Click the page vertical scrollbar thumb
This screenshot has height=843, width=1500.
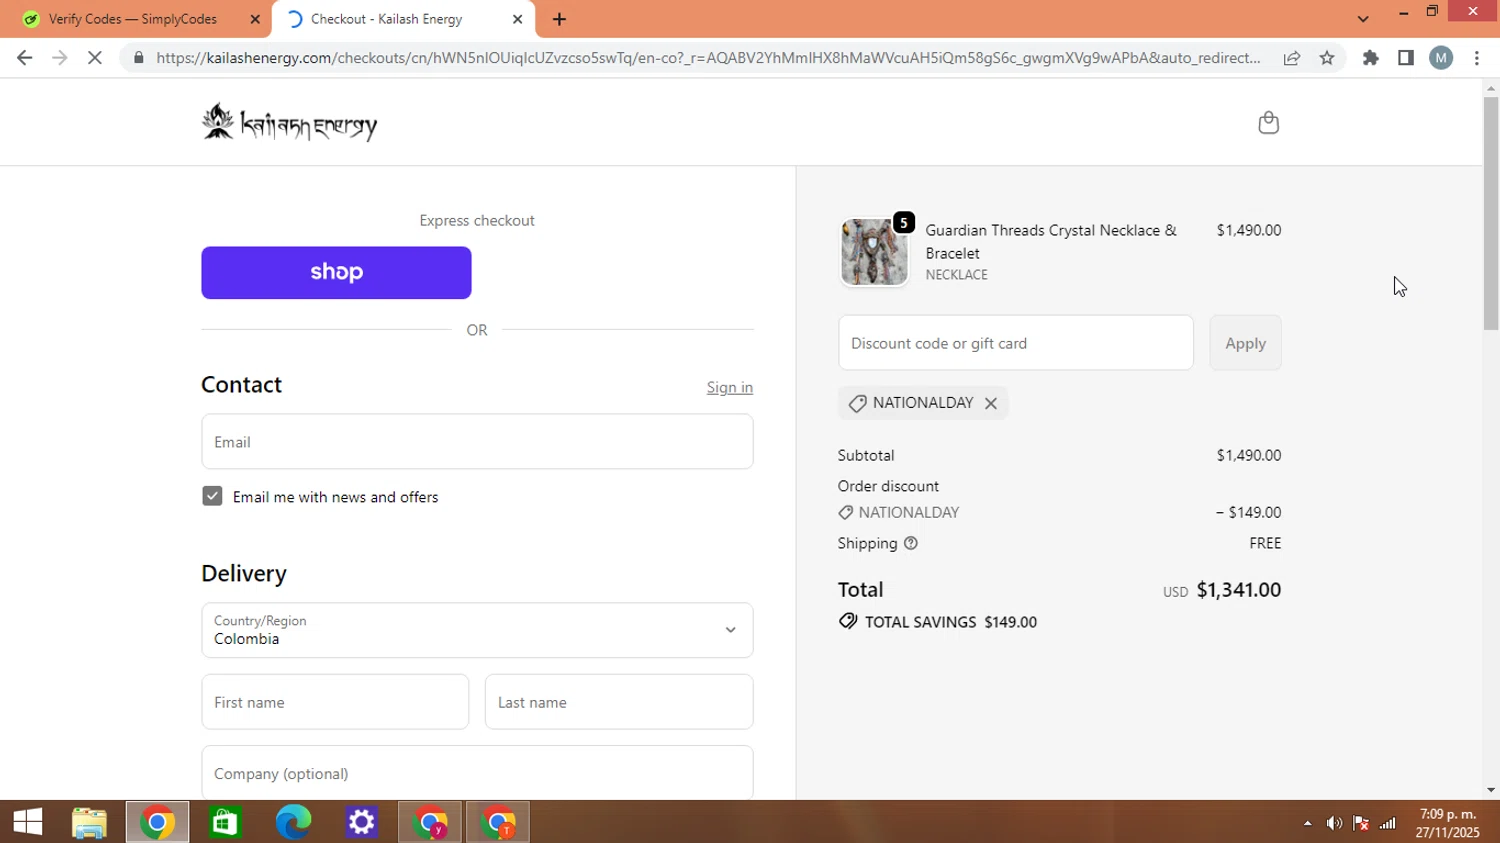coord(1491,214)
